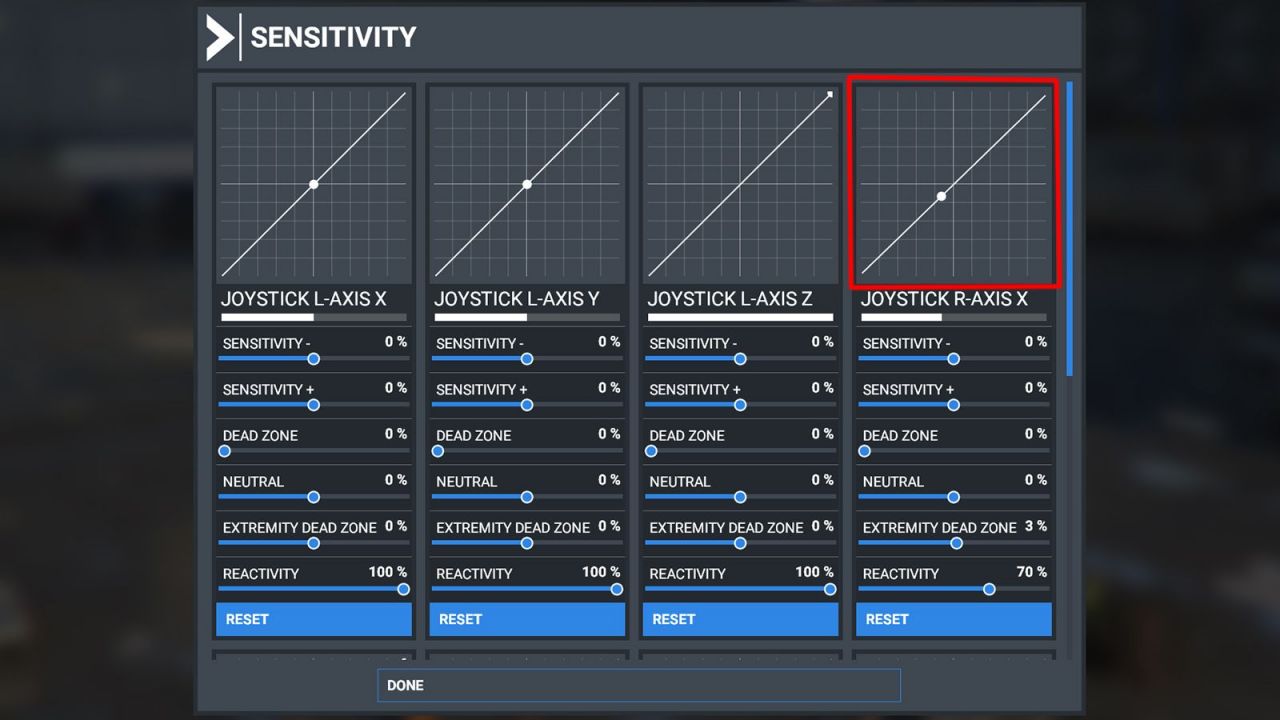Click the L-Axis X response curve graph
The height and width of the screenshot is (720, 1280).
pos(314,184)
